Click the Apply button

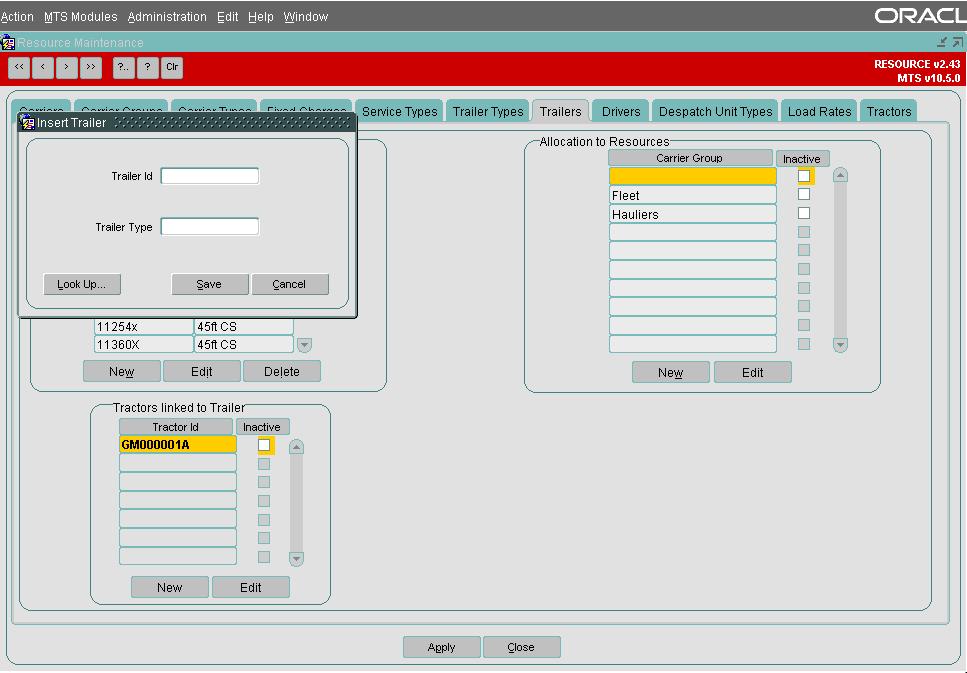(x=442, y=647)
